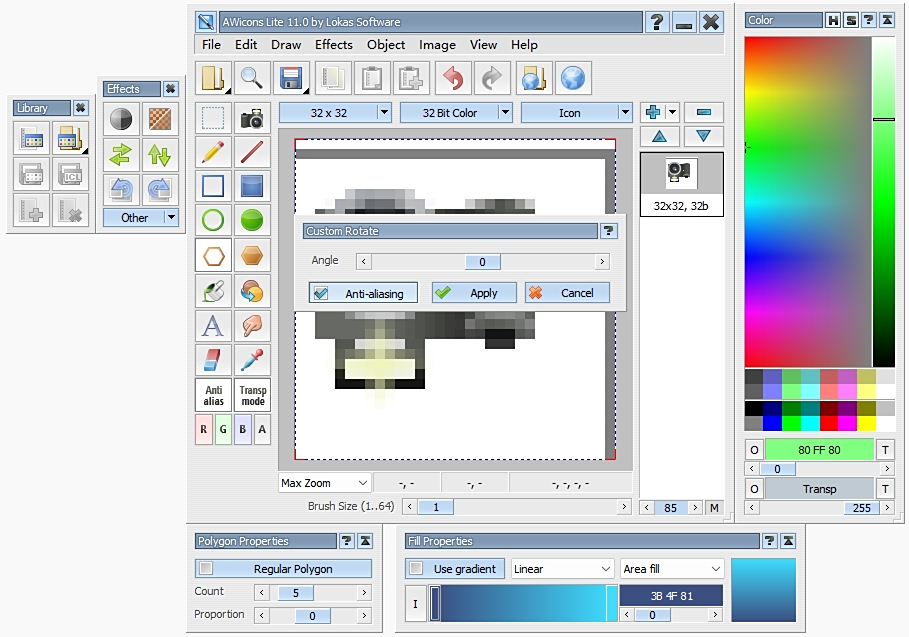Toggle the B blue channel

242,429
